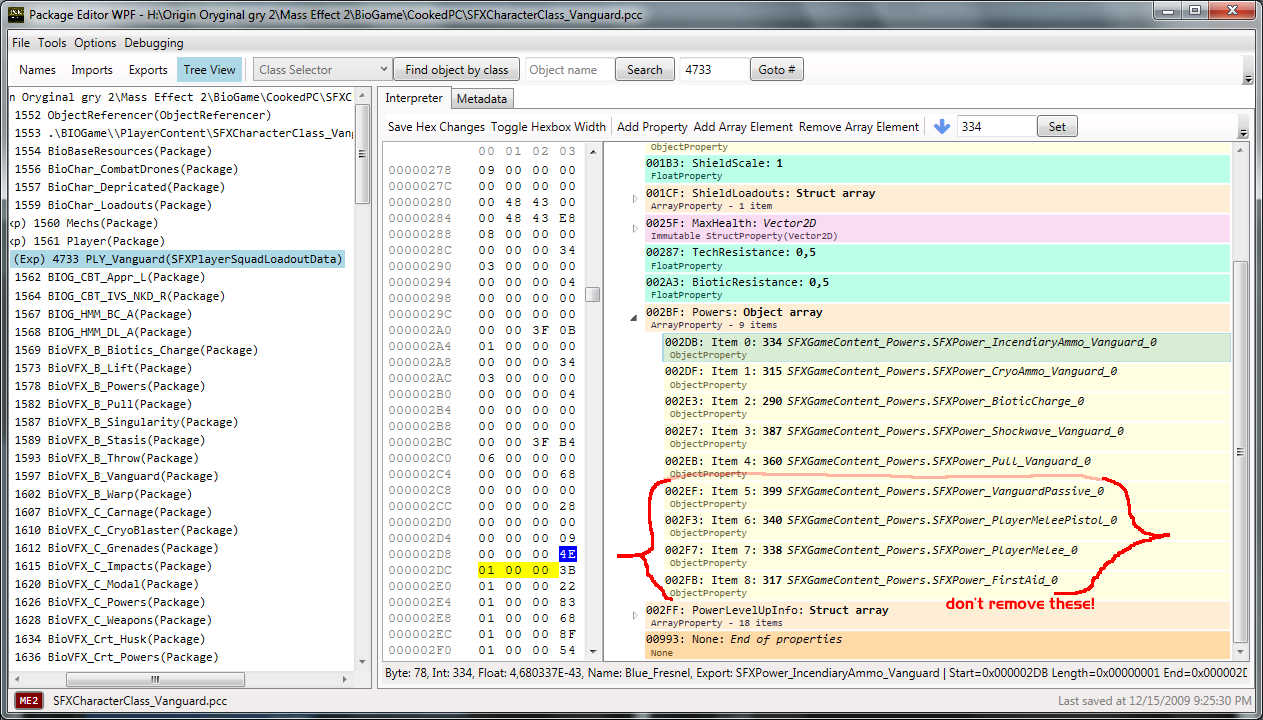
Task: Open the Tools menu
Action: pyautogui.click(x=52, y=43)
